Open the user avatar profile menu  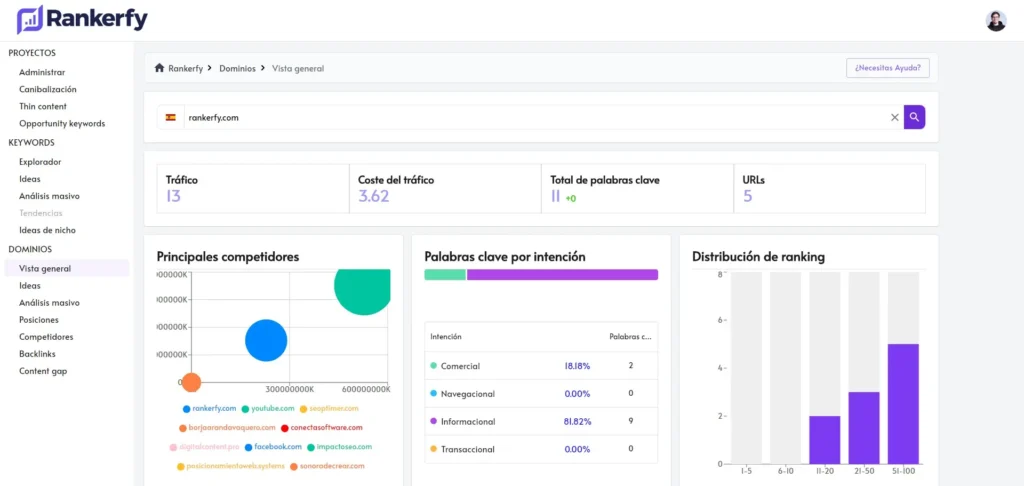point(996,21)
